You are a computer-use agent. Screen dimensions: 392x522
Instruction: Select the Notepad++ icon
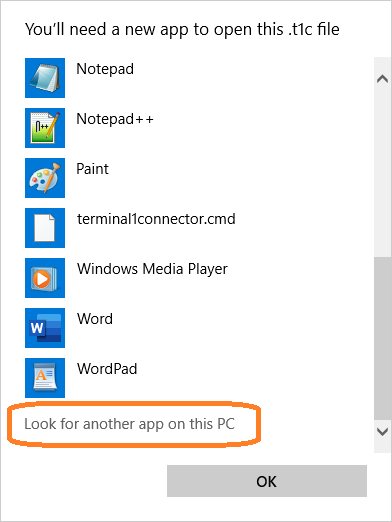point(45,128)
